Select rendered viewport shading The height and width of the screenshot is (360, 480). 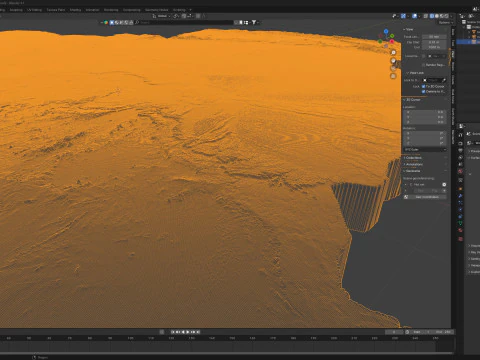(446, 16)
